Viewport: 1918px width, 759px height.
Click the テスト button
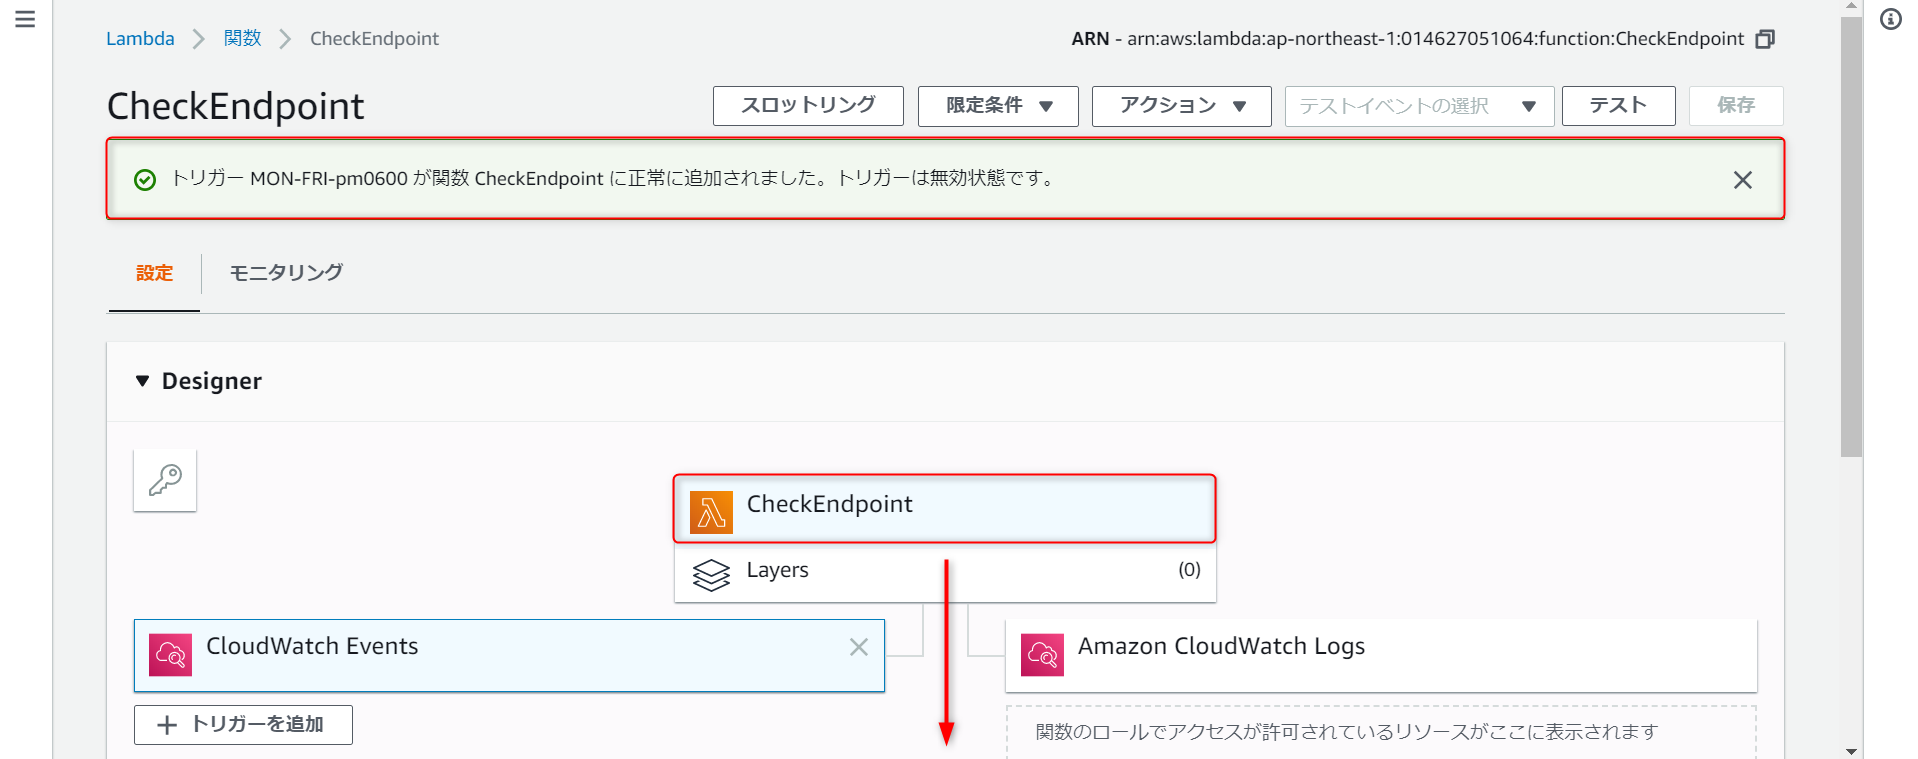click(x=1618, y=106)
